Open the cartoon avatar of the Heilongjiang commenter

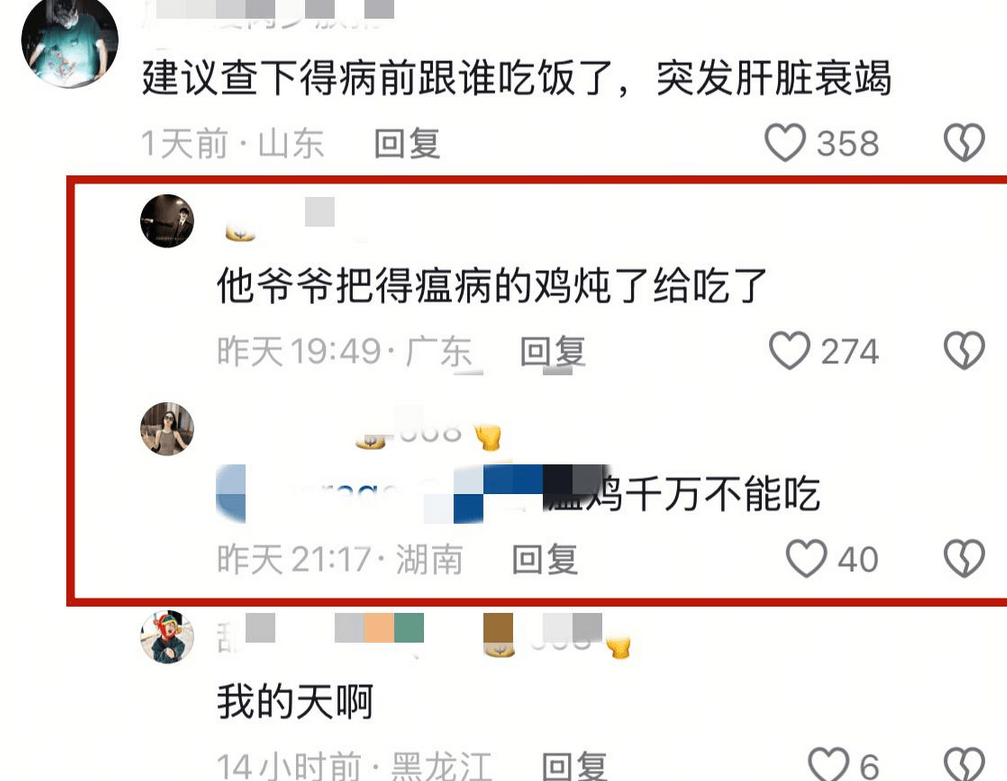[x=167, y=637]
